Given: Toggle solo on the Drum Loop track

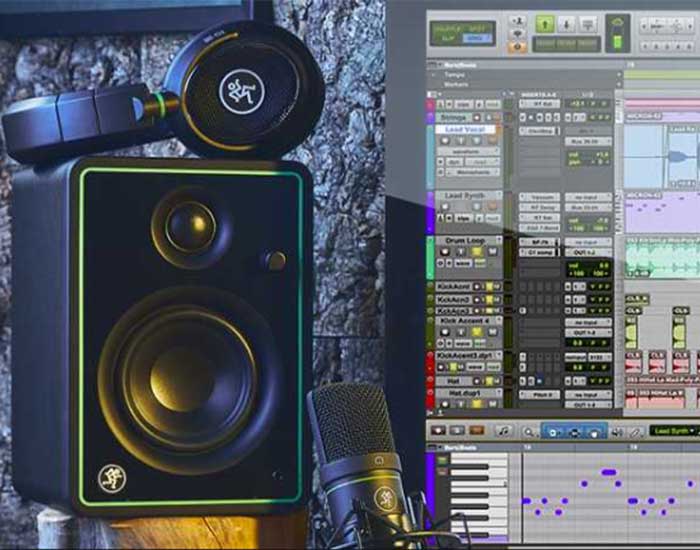Looking at the screenshot, I should [x=476, y=252].
